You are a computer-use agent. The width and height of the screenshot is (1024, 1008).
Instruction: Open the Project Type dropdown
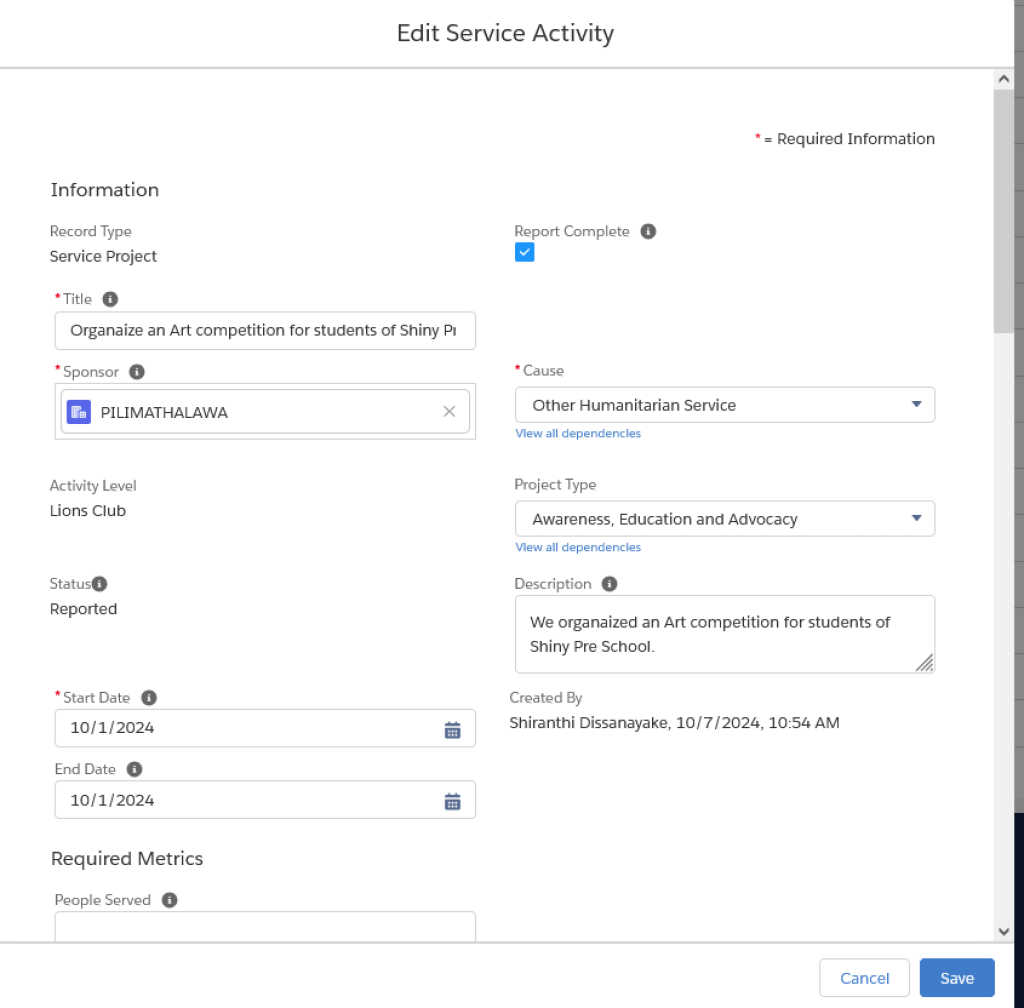click(x=725, y=519)
